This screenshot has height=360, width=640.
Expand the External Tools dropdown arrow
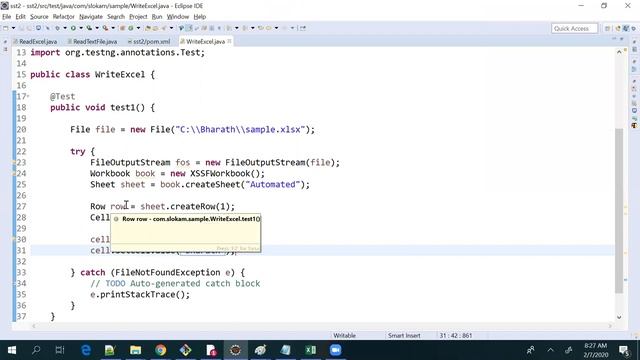point(113,28)
